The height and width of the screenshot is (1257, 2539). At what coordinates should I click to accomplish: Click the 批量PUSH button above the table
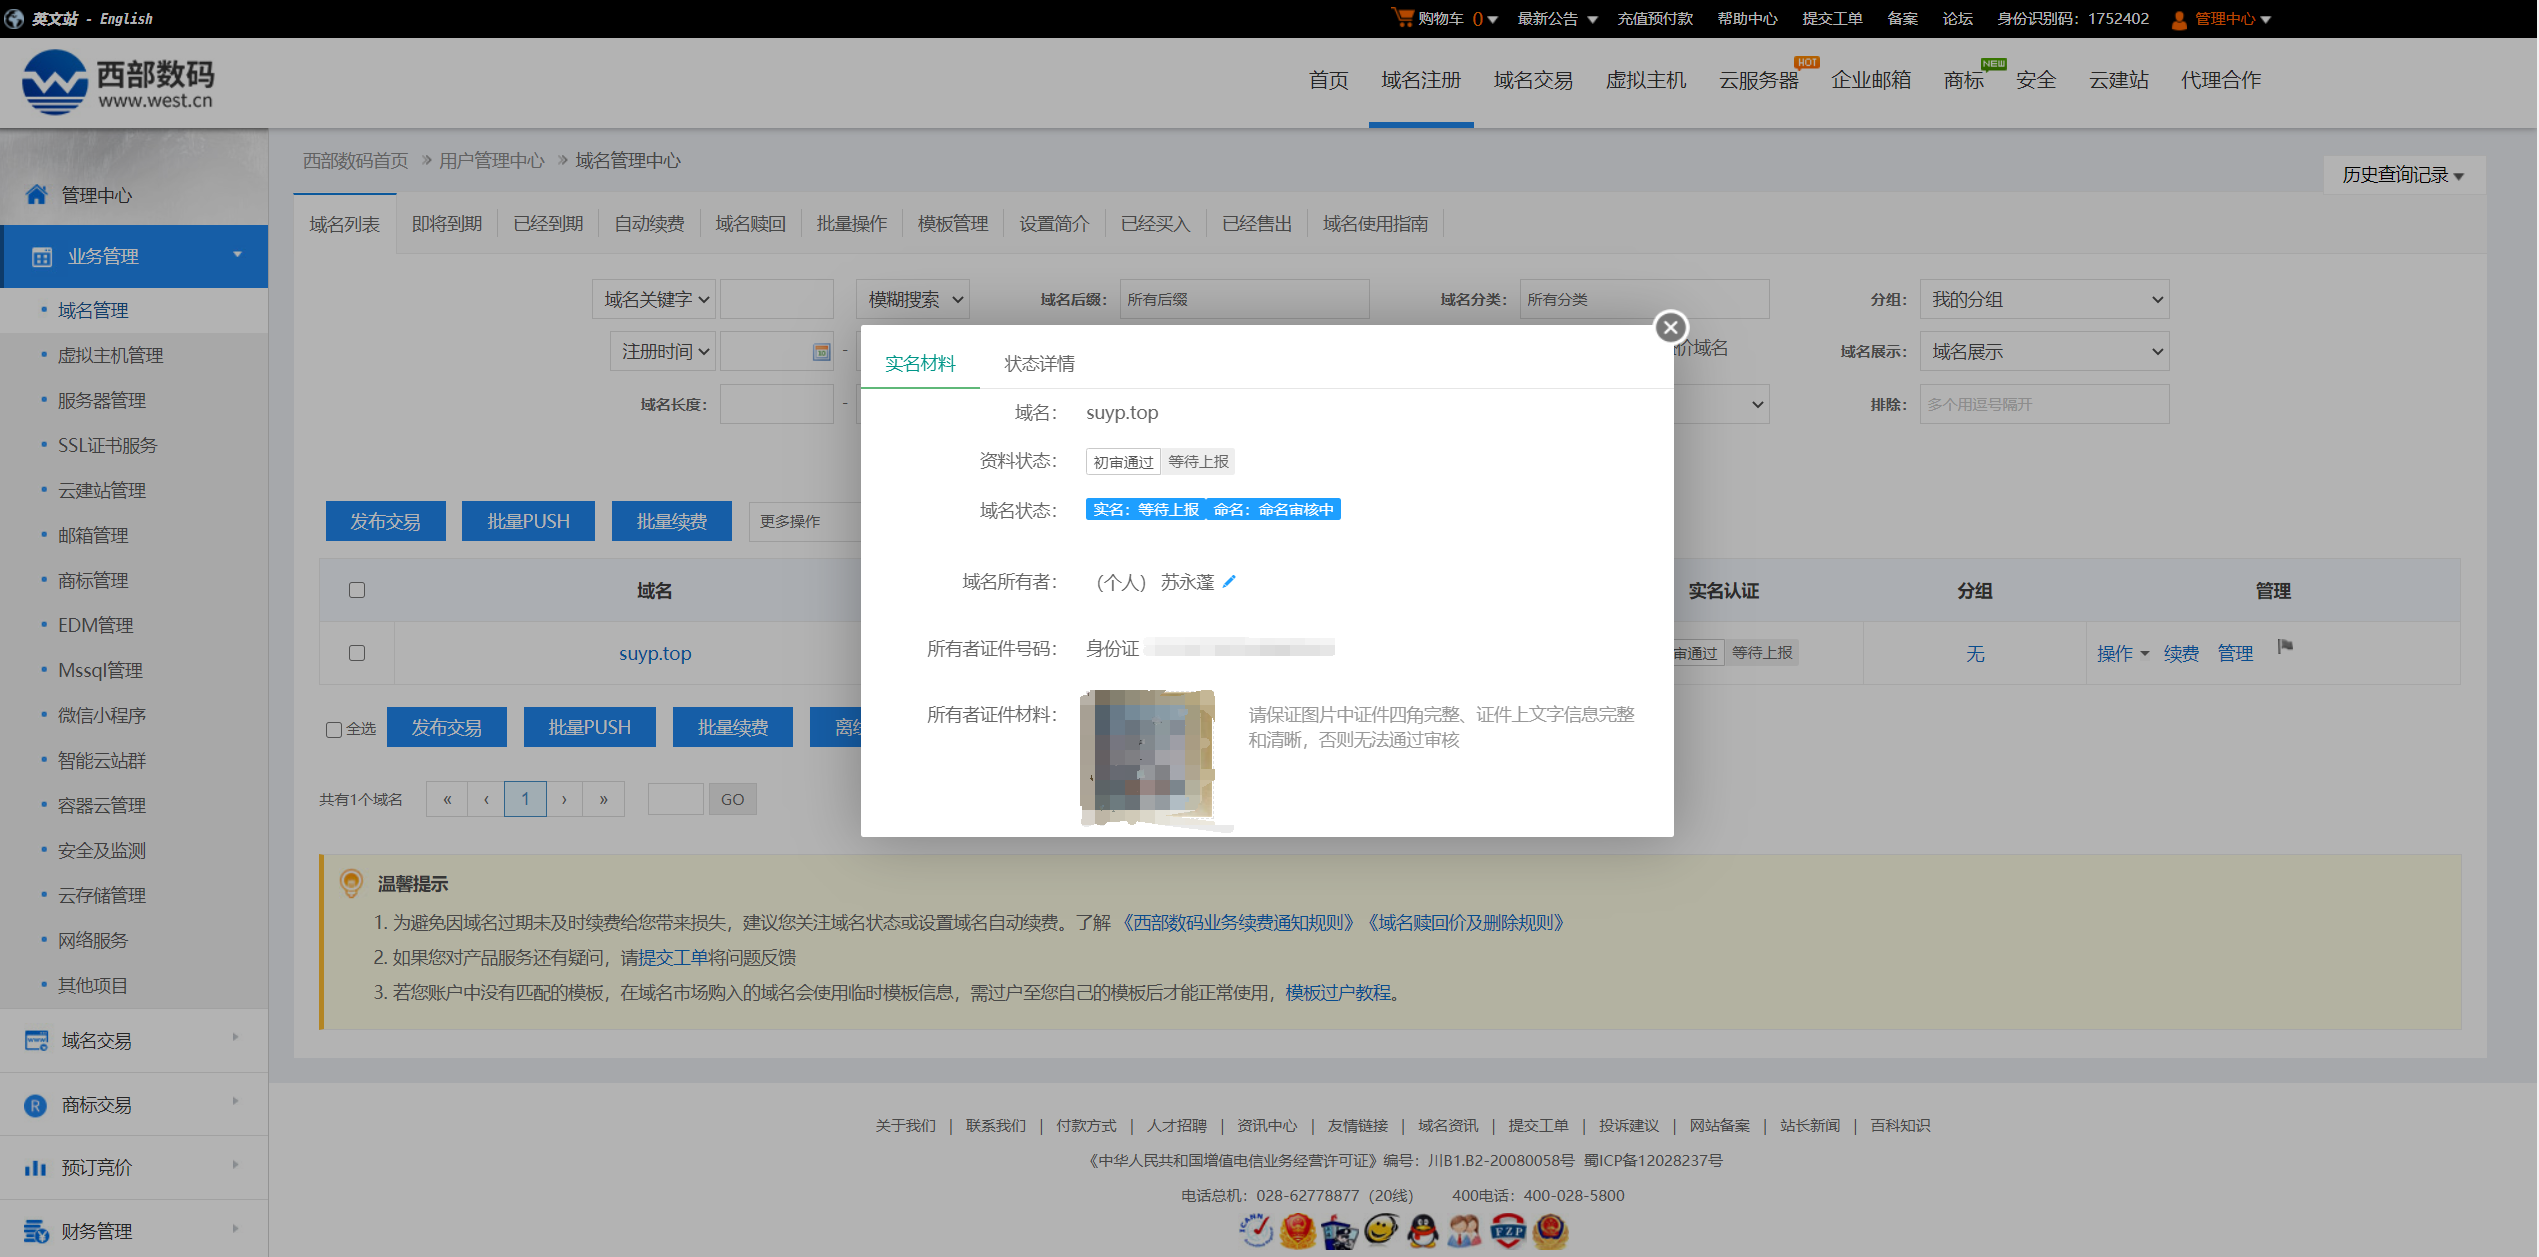click(x=528, y=521)
